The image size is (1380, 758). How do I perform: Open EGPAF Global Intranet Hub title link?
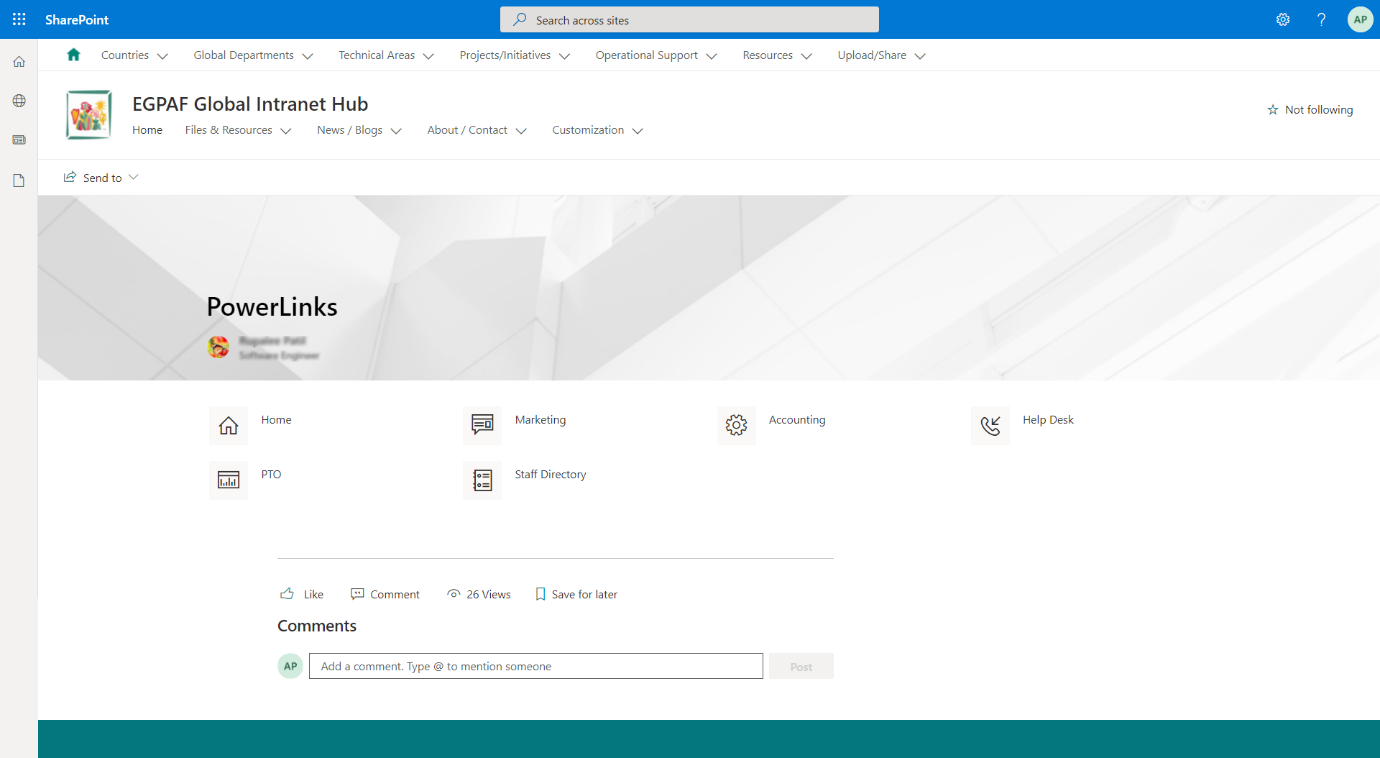[x=250, y=104]
